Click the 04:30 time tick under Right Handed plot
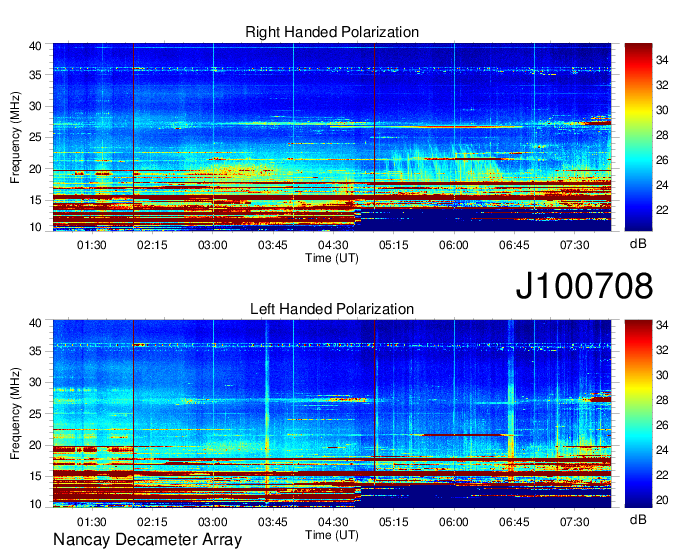The width and height of the screenshot is (680, 552). 333,245
